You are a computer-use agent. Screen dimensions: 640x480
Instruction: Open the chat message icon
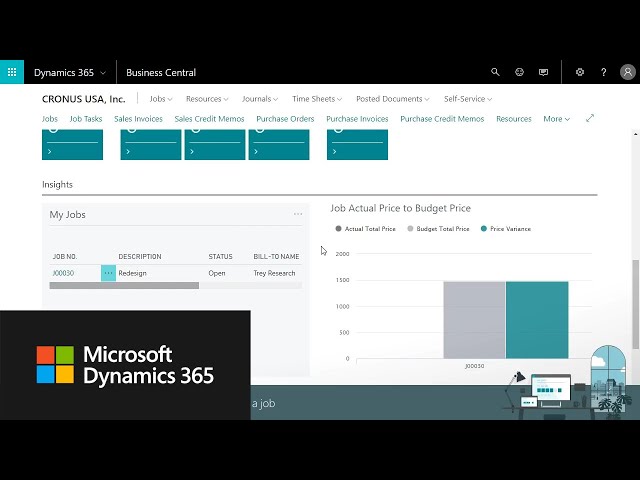click(543, 72)
